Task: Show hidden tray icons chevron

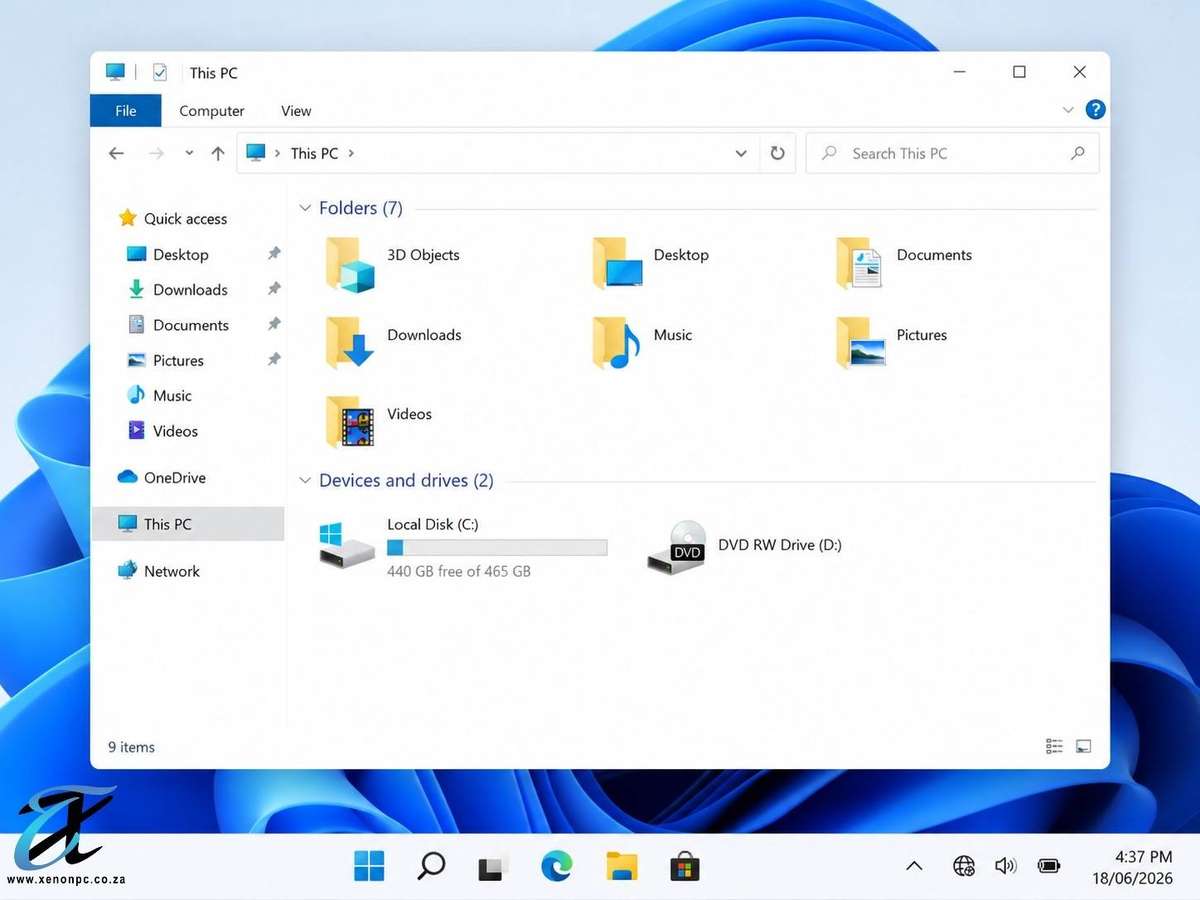Action: 914,866
